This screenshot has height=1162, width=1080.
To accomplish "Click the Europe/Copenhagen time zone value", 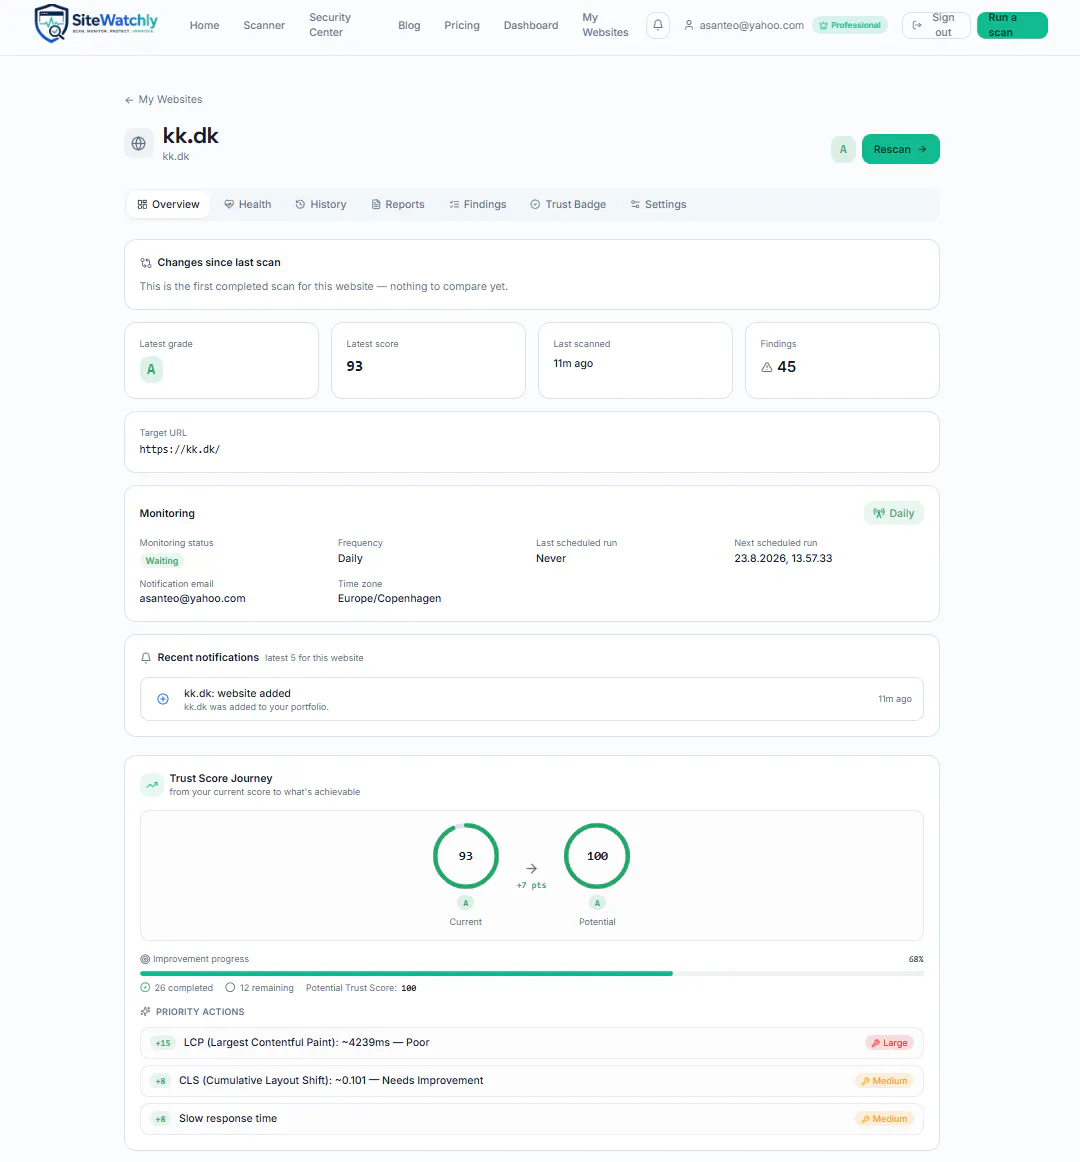I will coord(389,599).
